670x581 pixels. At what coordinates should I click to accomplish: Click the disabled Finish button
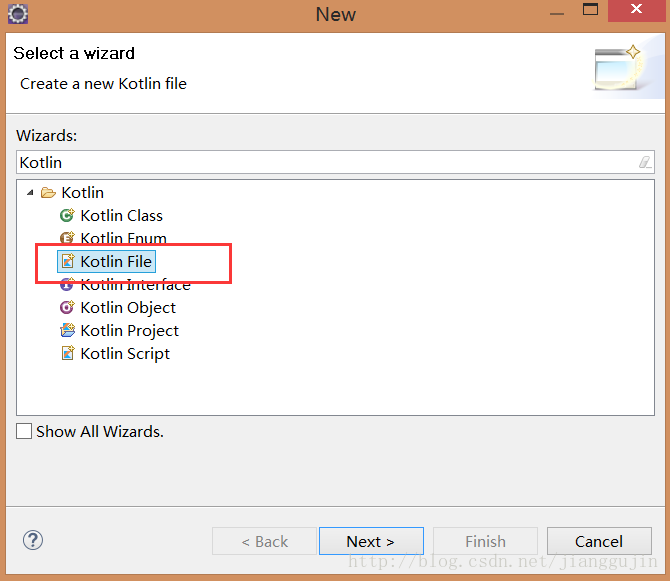click(x=485, y=541)
